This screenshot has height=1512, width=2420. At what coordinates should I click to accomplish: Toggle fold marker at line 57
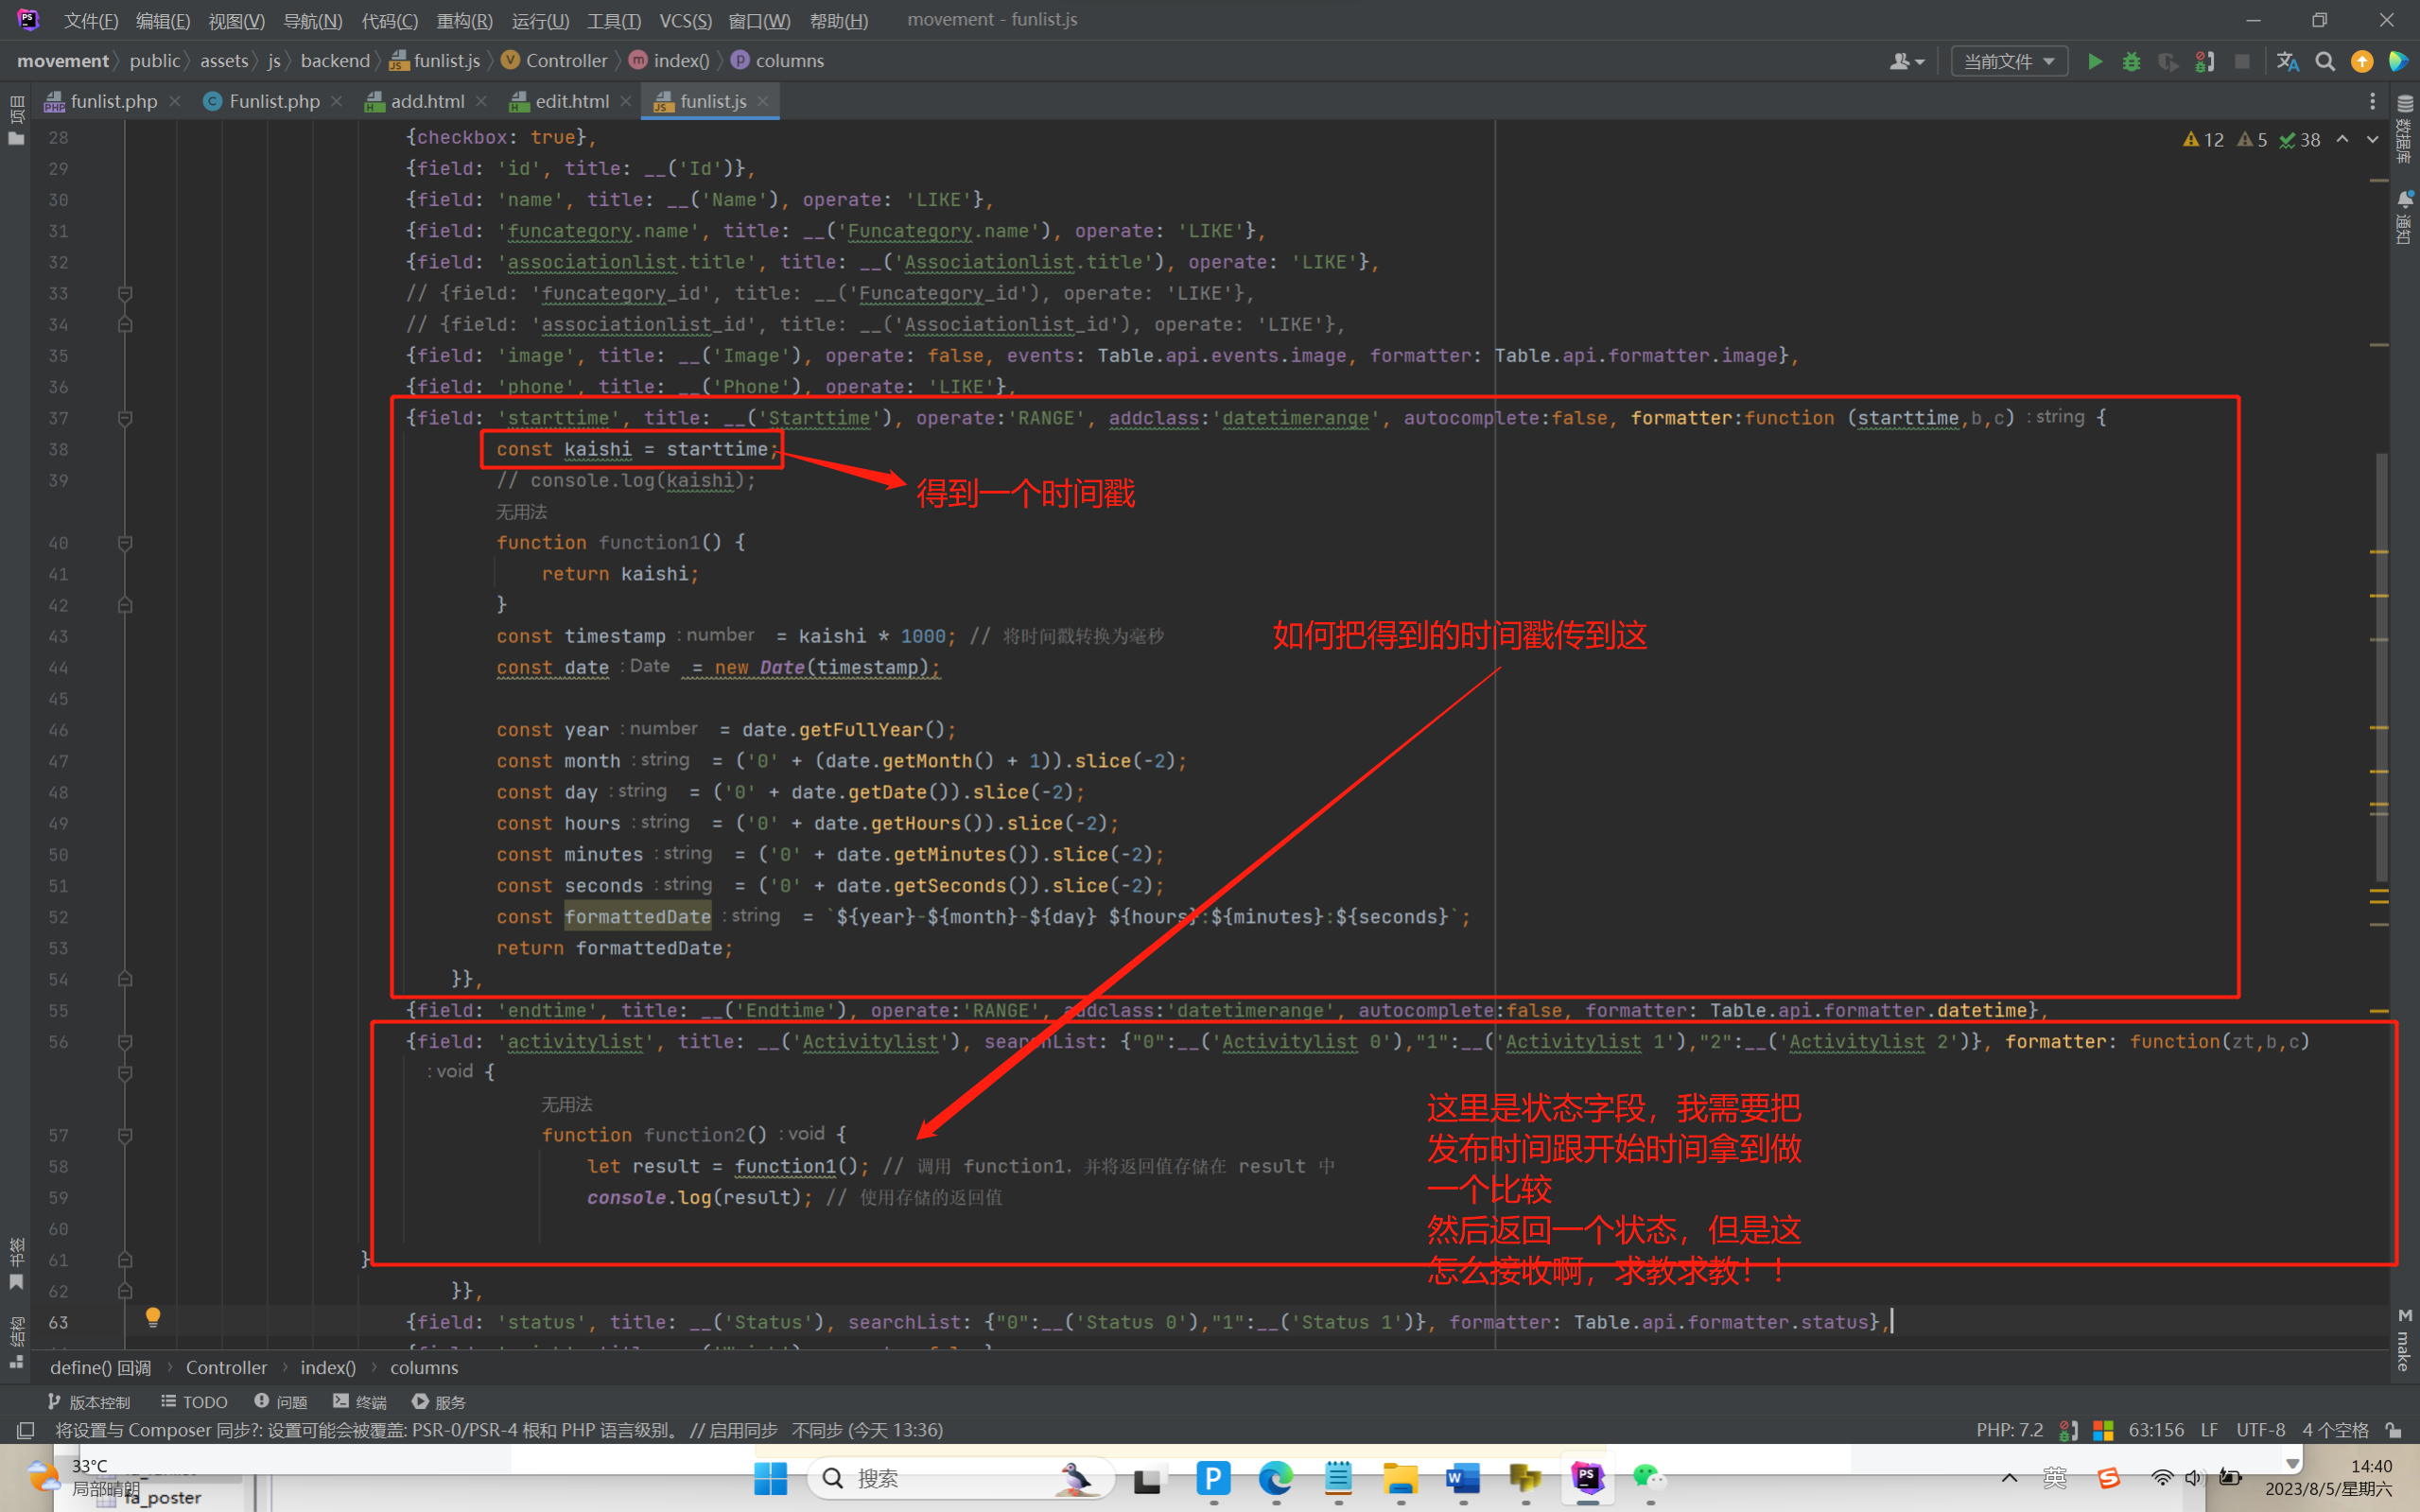pyautogui.click(x=125, y=1136)
